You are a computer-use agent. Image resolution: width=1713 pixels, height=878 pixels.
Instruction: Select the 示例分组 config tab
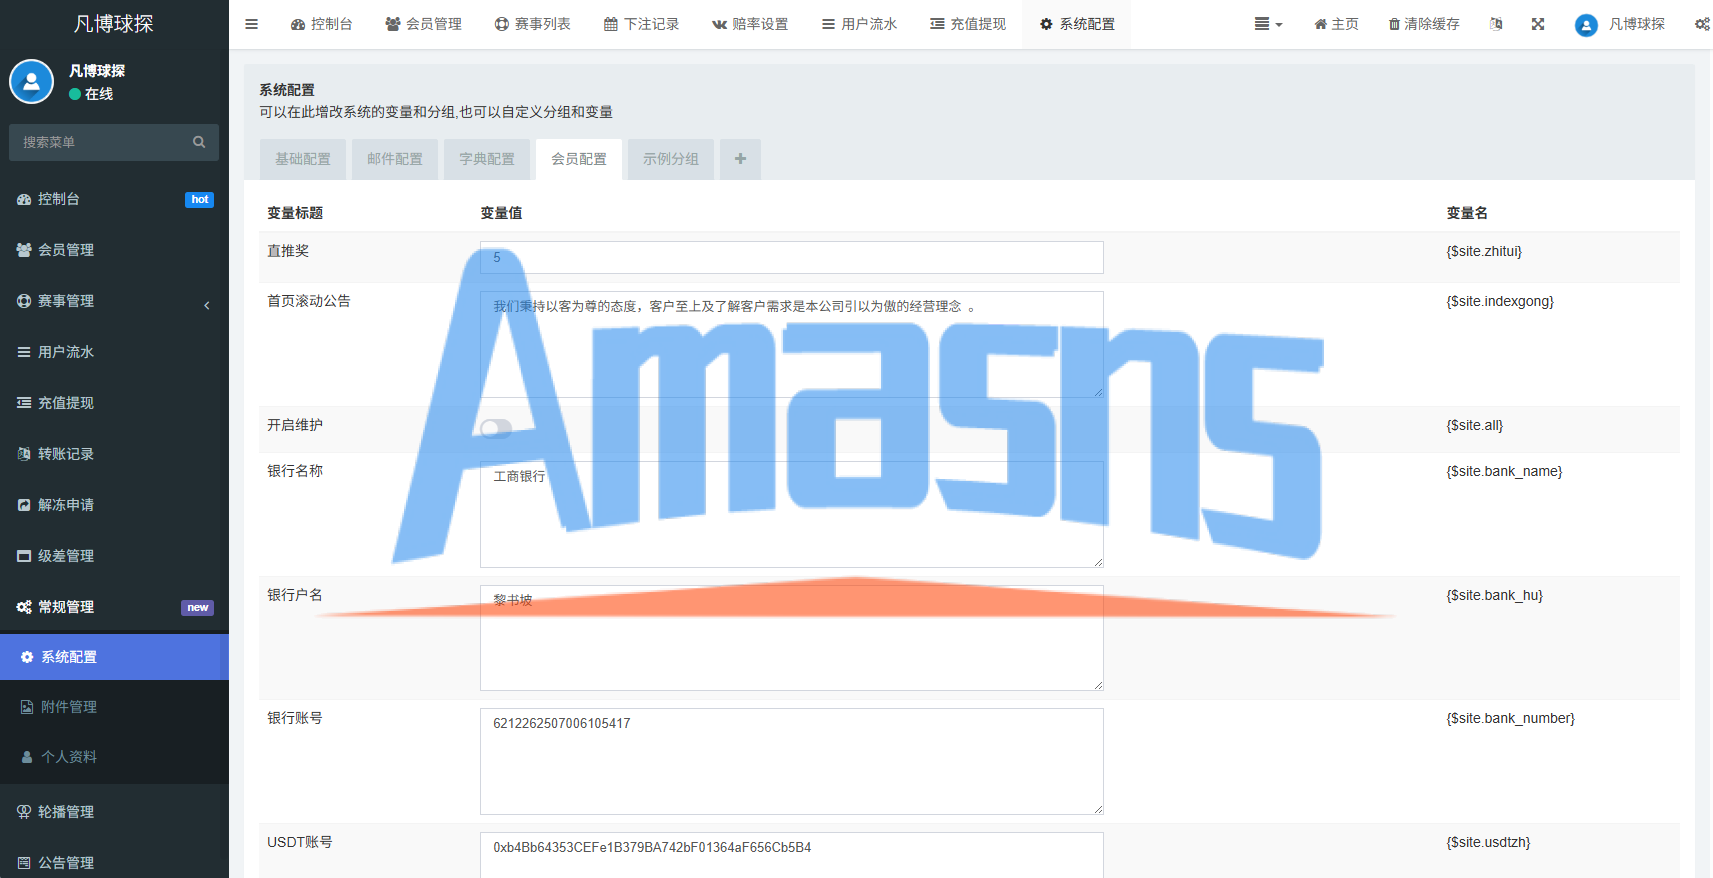(671, 159)
